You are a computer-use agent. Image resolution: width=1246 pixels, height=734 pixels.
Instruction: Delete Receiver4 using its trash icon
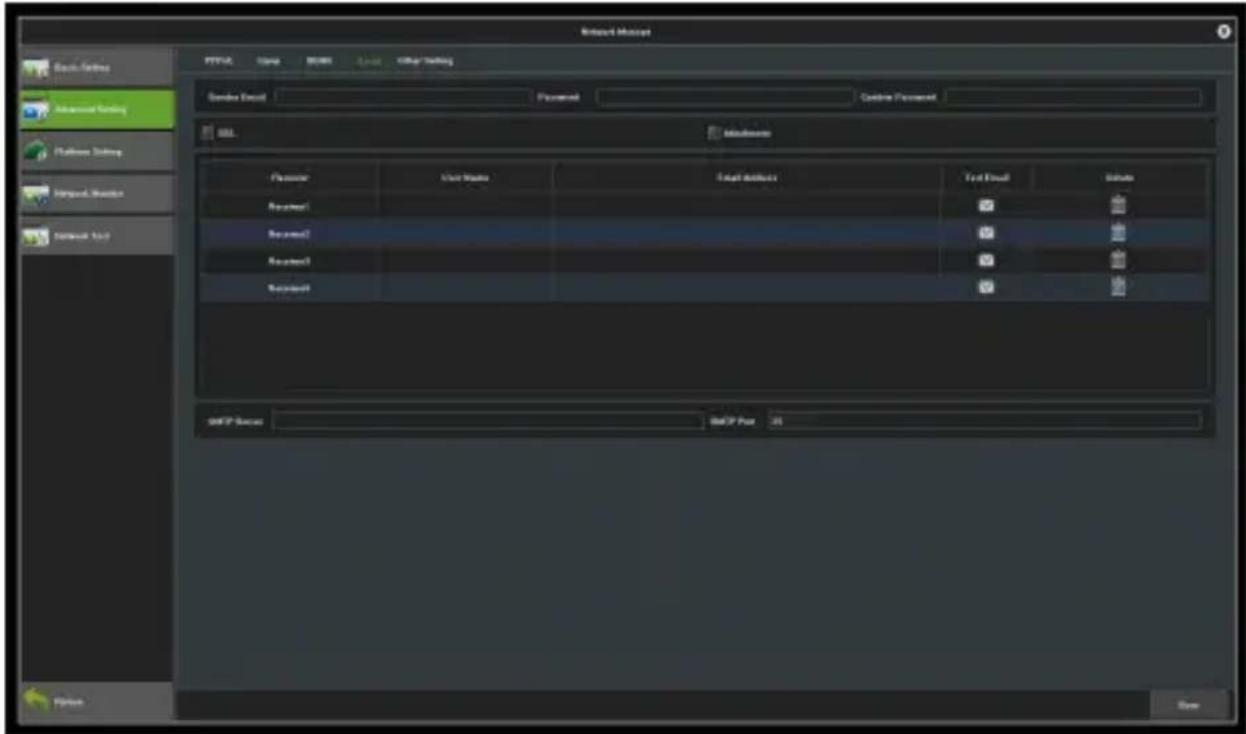tap(1118, 286)
